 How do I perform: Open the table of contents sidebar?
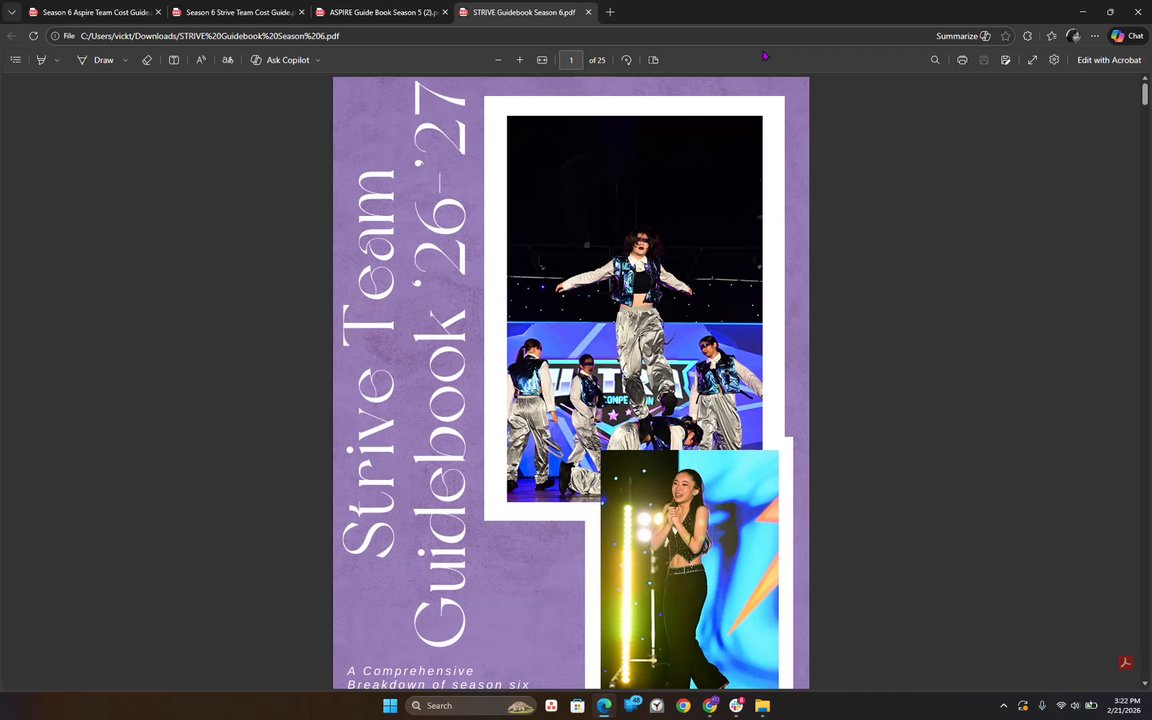pyautogui.click(x=15, y=60)
